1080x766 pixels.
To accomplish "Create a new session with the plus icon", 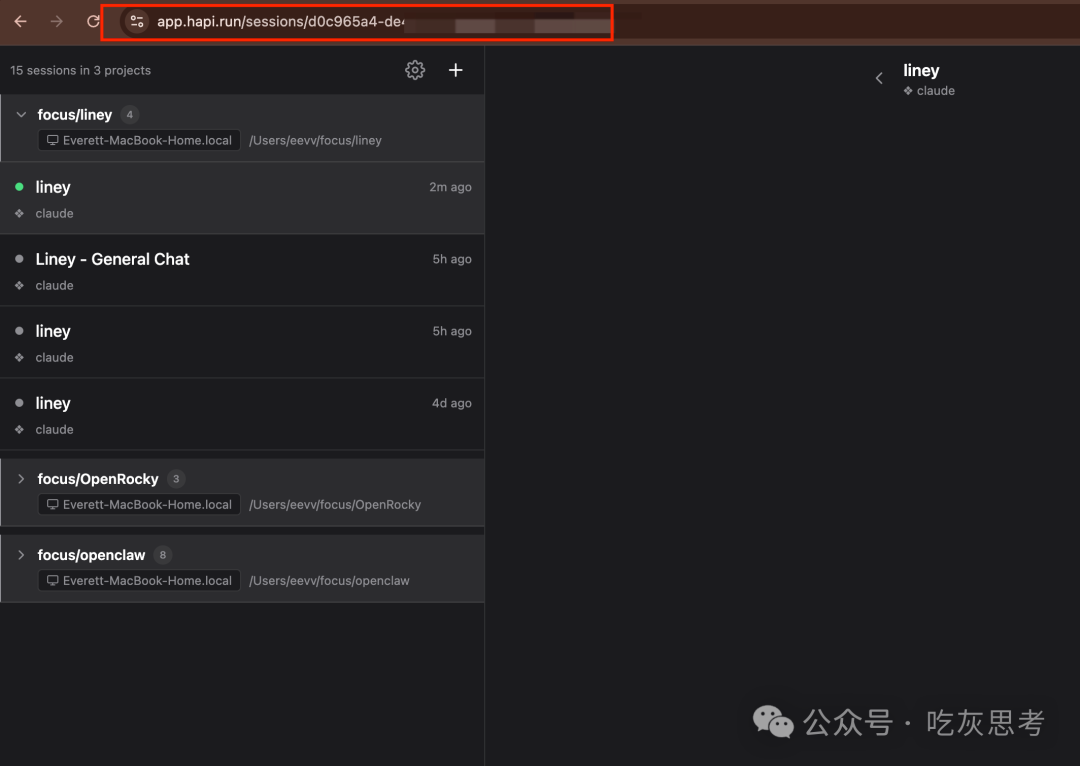I will click(x=455, y=70).
